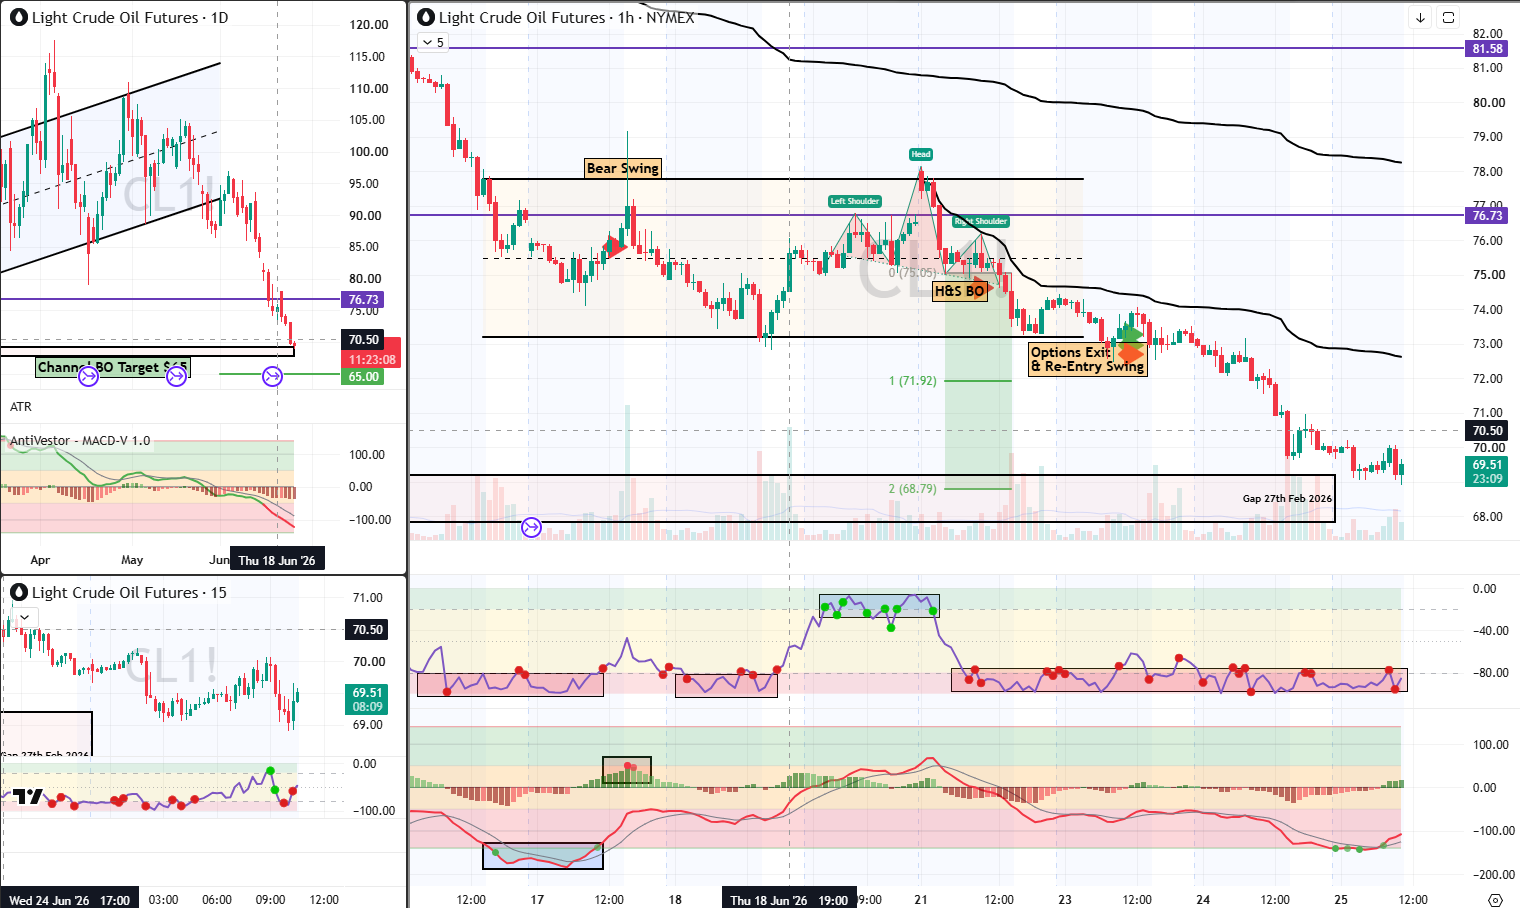The image size is (1520, 908).
Task: Expand the legend chevron on the 15-minute chart
Action: coord(24,616)
